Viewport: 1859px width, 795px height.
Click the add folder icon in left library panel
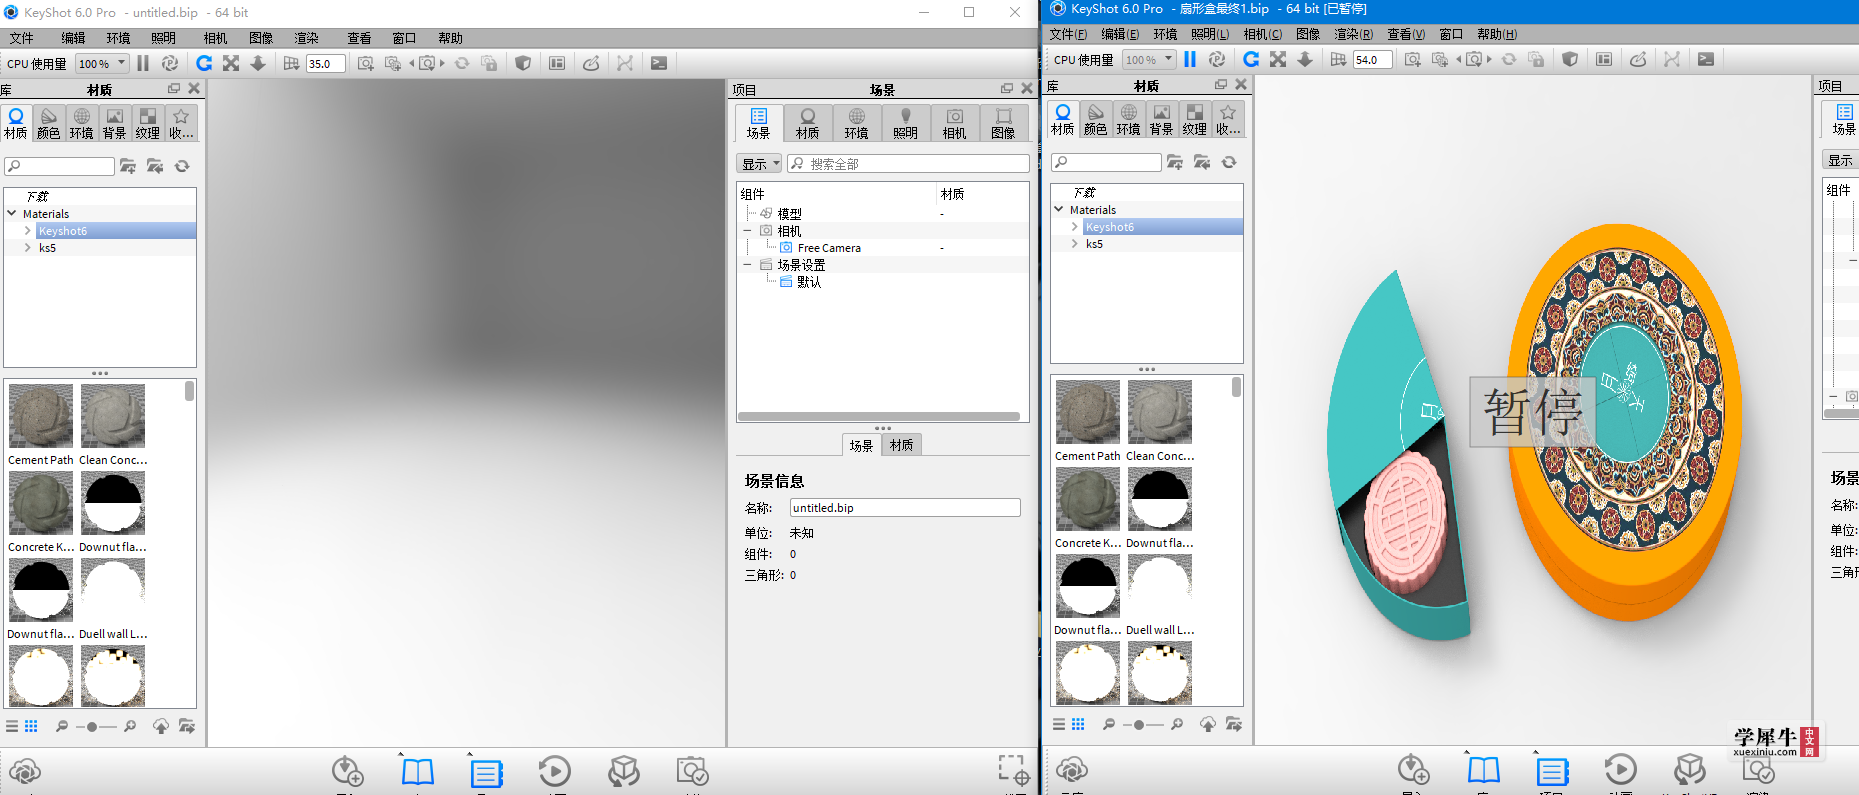(128, 166)
